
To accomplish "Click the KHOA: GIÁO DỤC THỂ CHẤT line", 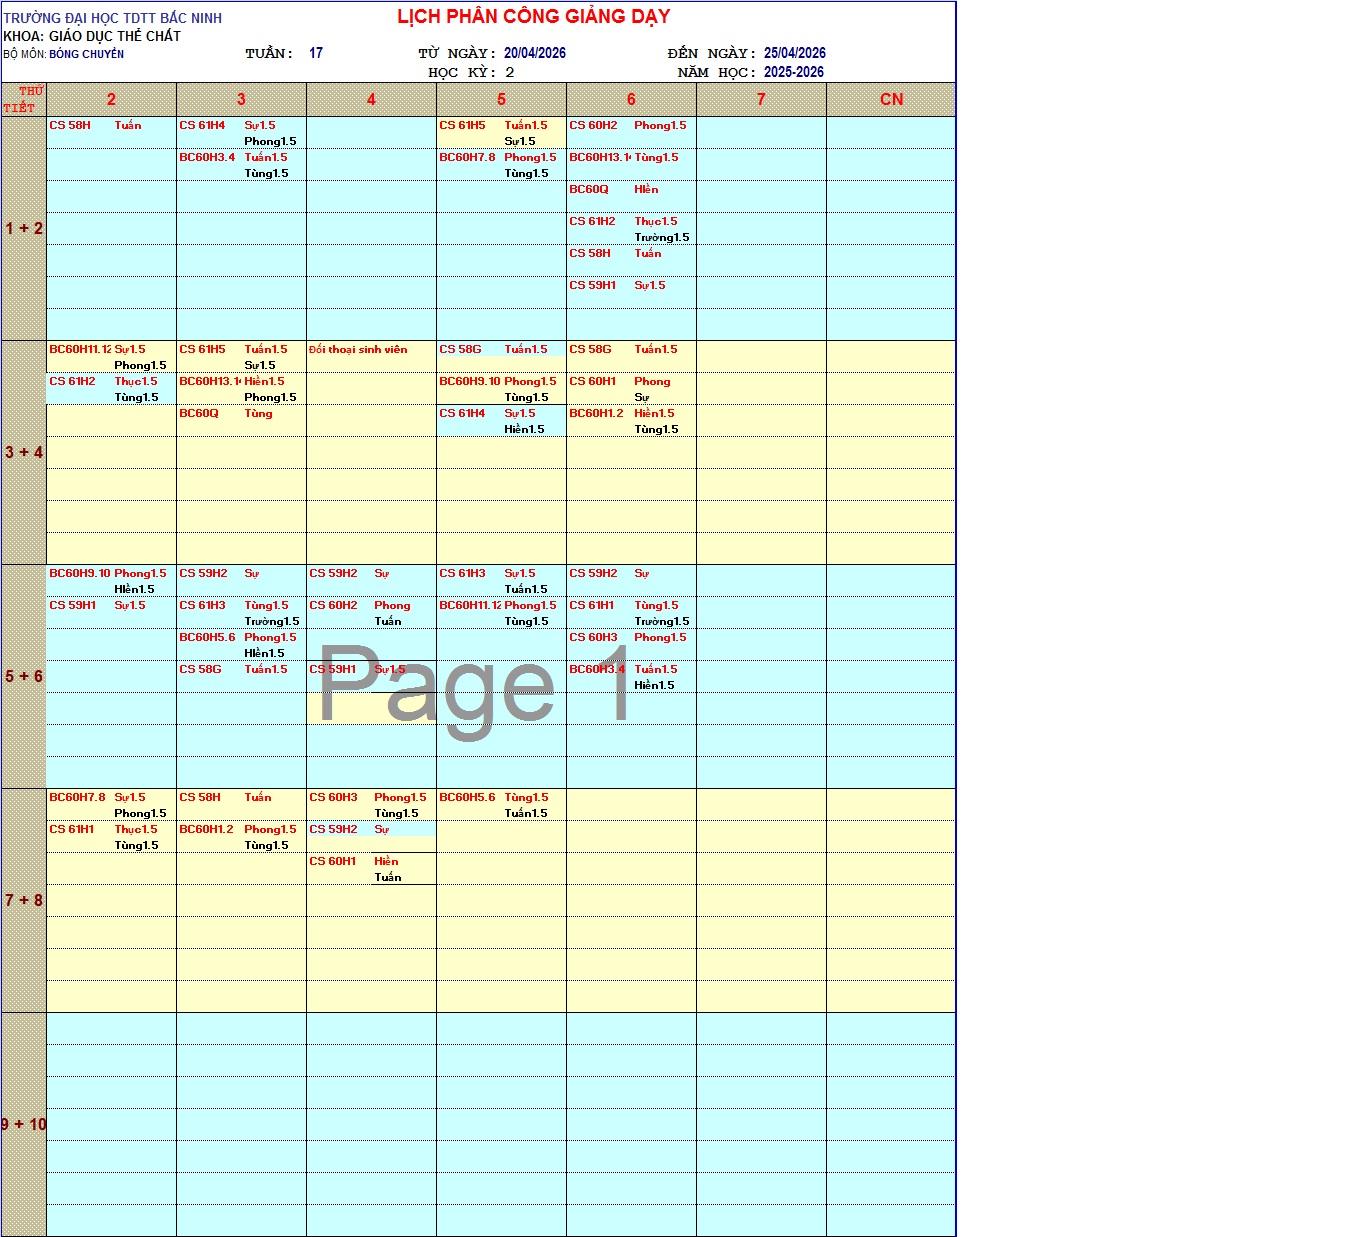I will (x=92, y=36).
